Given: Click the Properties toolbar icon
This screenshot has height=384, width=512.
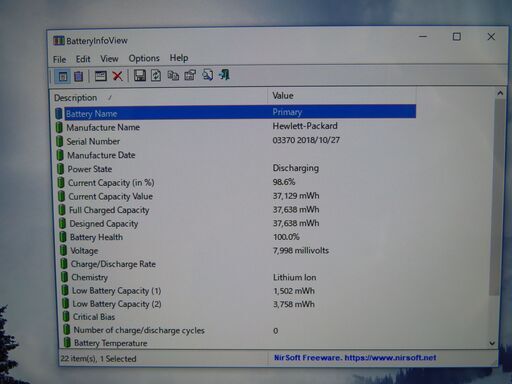Looking at the screenshot, I should click(190, 75).
